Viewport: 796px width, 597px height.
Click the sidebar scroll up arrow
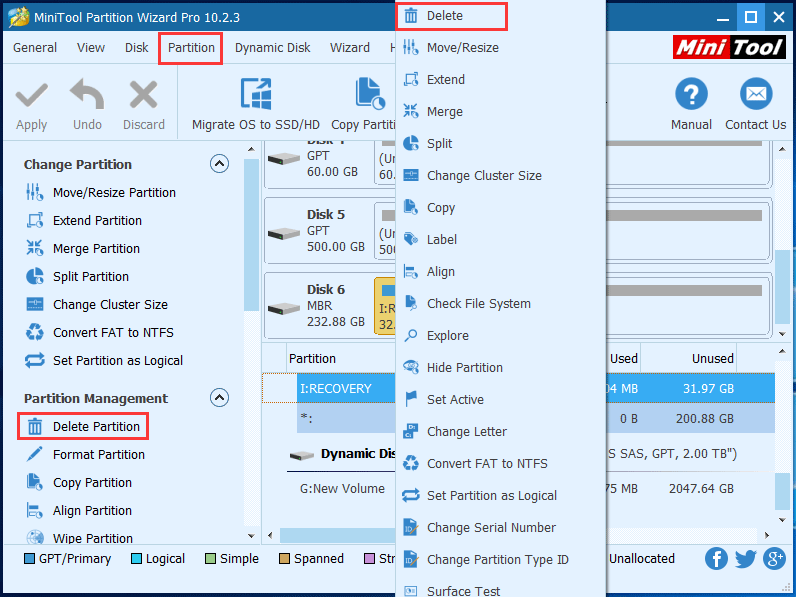coord(251,149)
